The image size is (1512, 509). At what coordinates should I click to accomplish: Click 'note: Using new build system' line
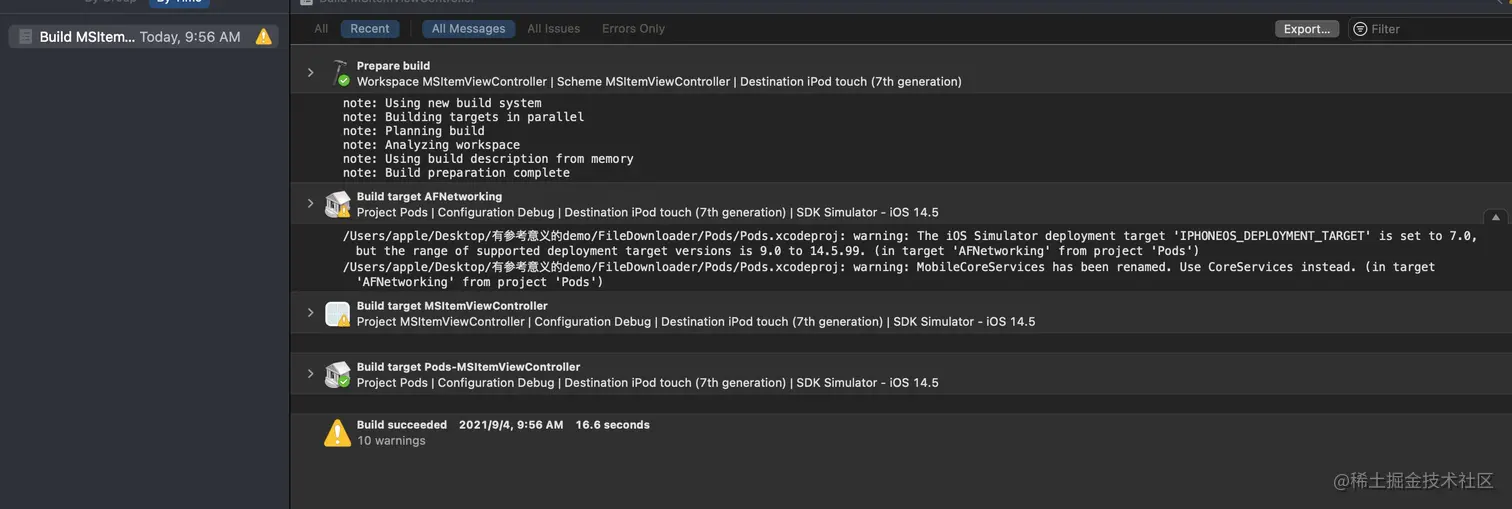(442, 103)
